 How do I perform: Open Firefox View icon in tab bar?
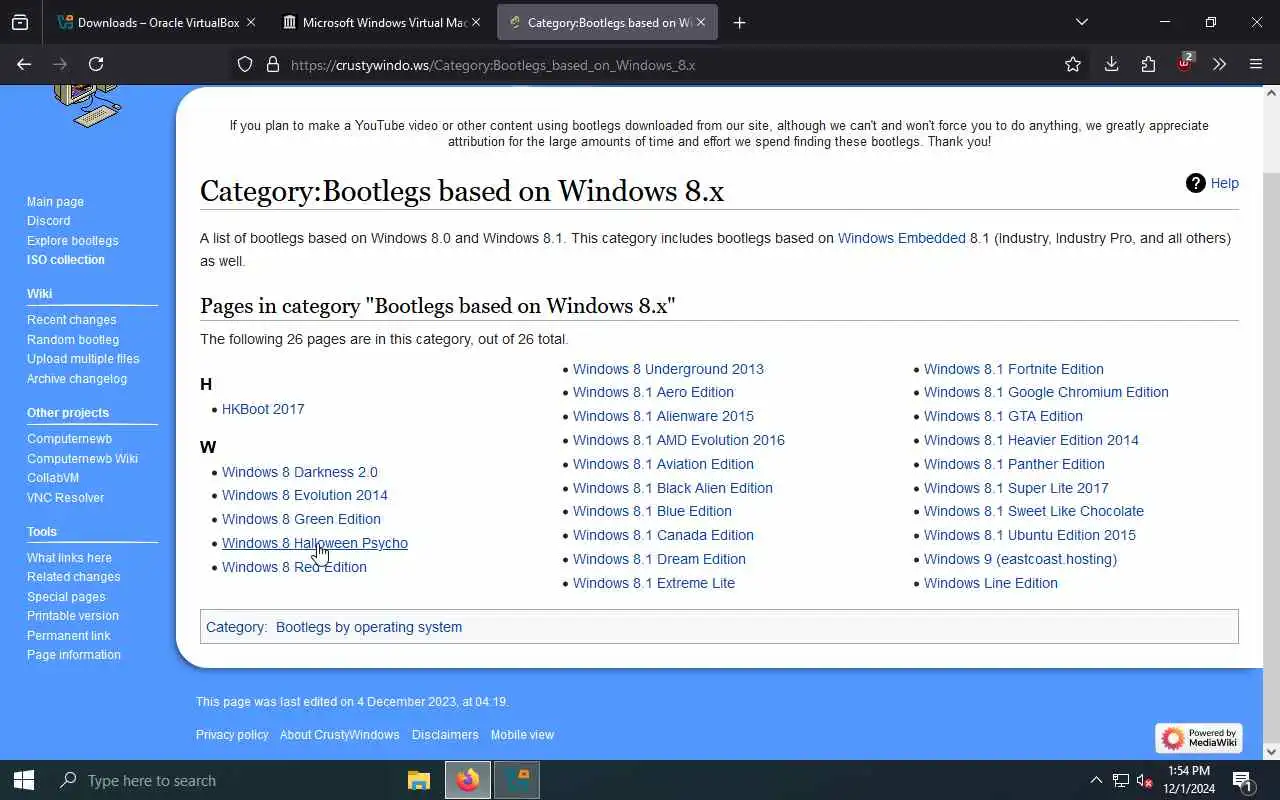[20, 22]
